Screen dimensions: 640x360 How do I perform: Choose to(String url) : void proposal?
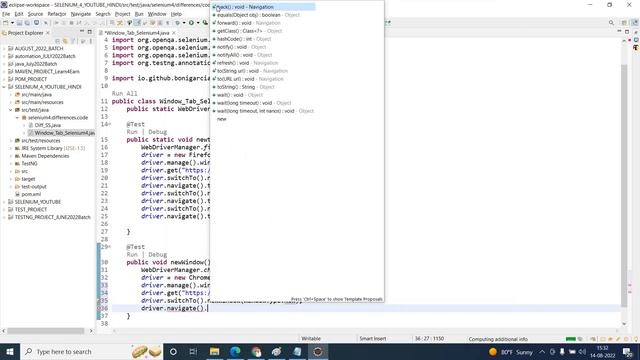pos(250,71)
